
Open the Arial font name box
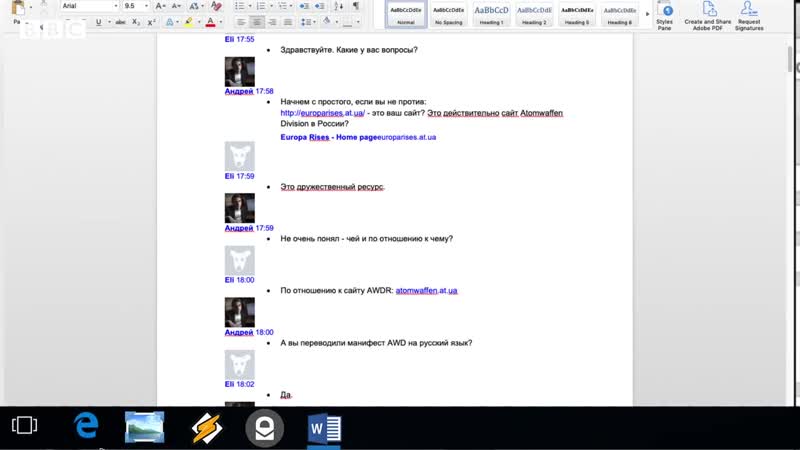[x=89, y=6]
